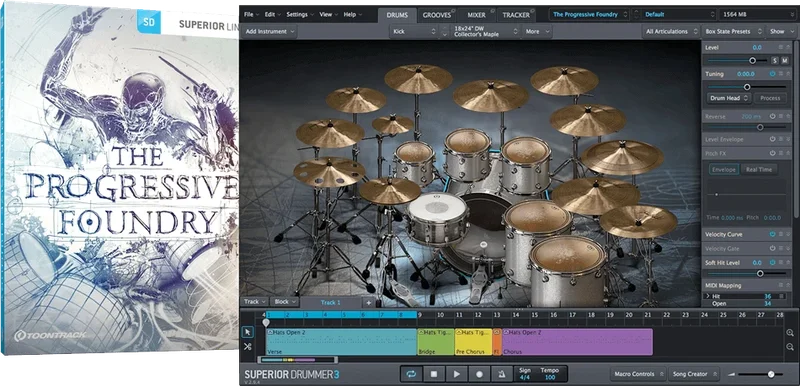Enable Pitch FX power toggle
Image resolution: width=800 pixels, height=386 pixels.
tap(772, 153)
